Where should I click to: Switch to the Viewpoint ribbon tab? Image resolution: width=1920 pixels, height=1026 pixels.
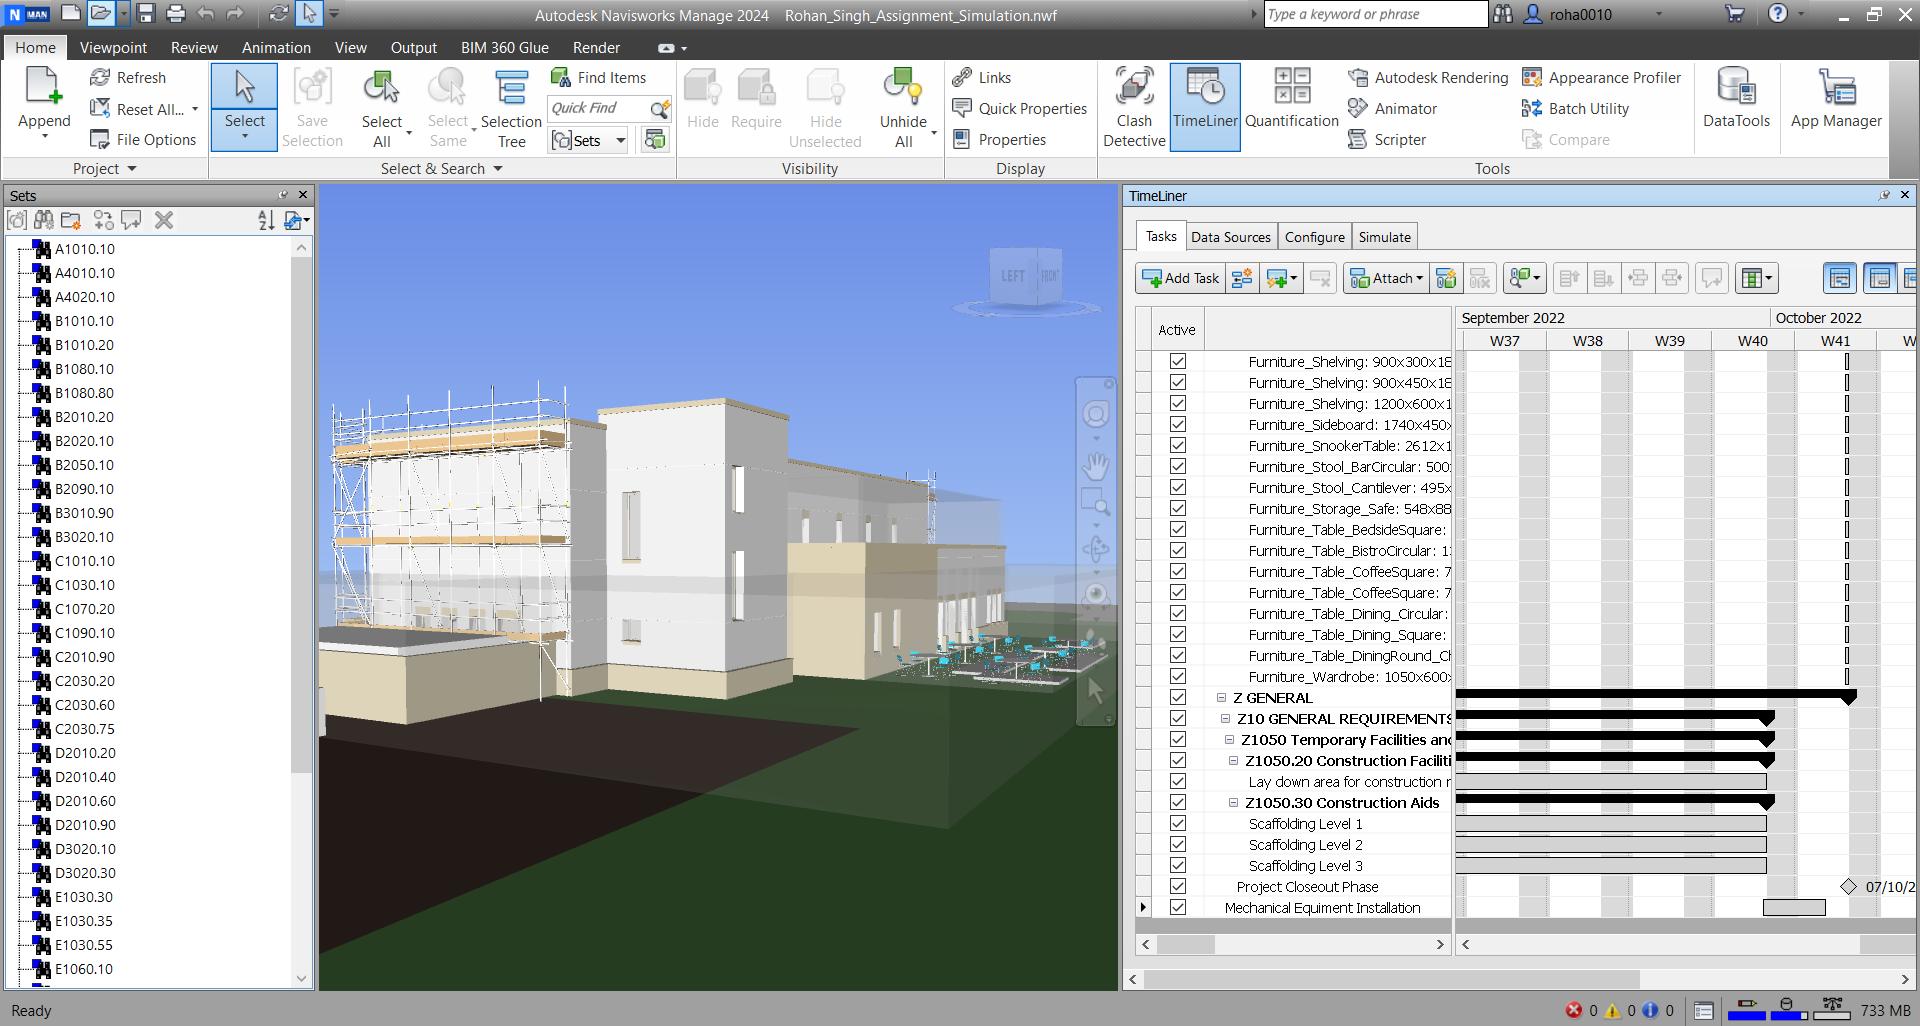click(x=113, y=48)
